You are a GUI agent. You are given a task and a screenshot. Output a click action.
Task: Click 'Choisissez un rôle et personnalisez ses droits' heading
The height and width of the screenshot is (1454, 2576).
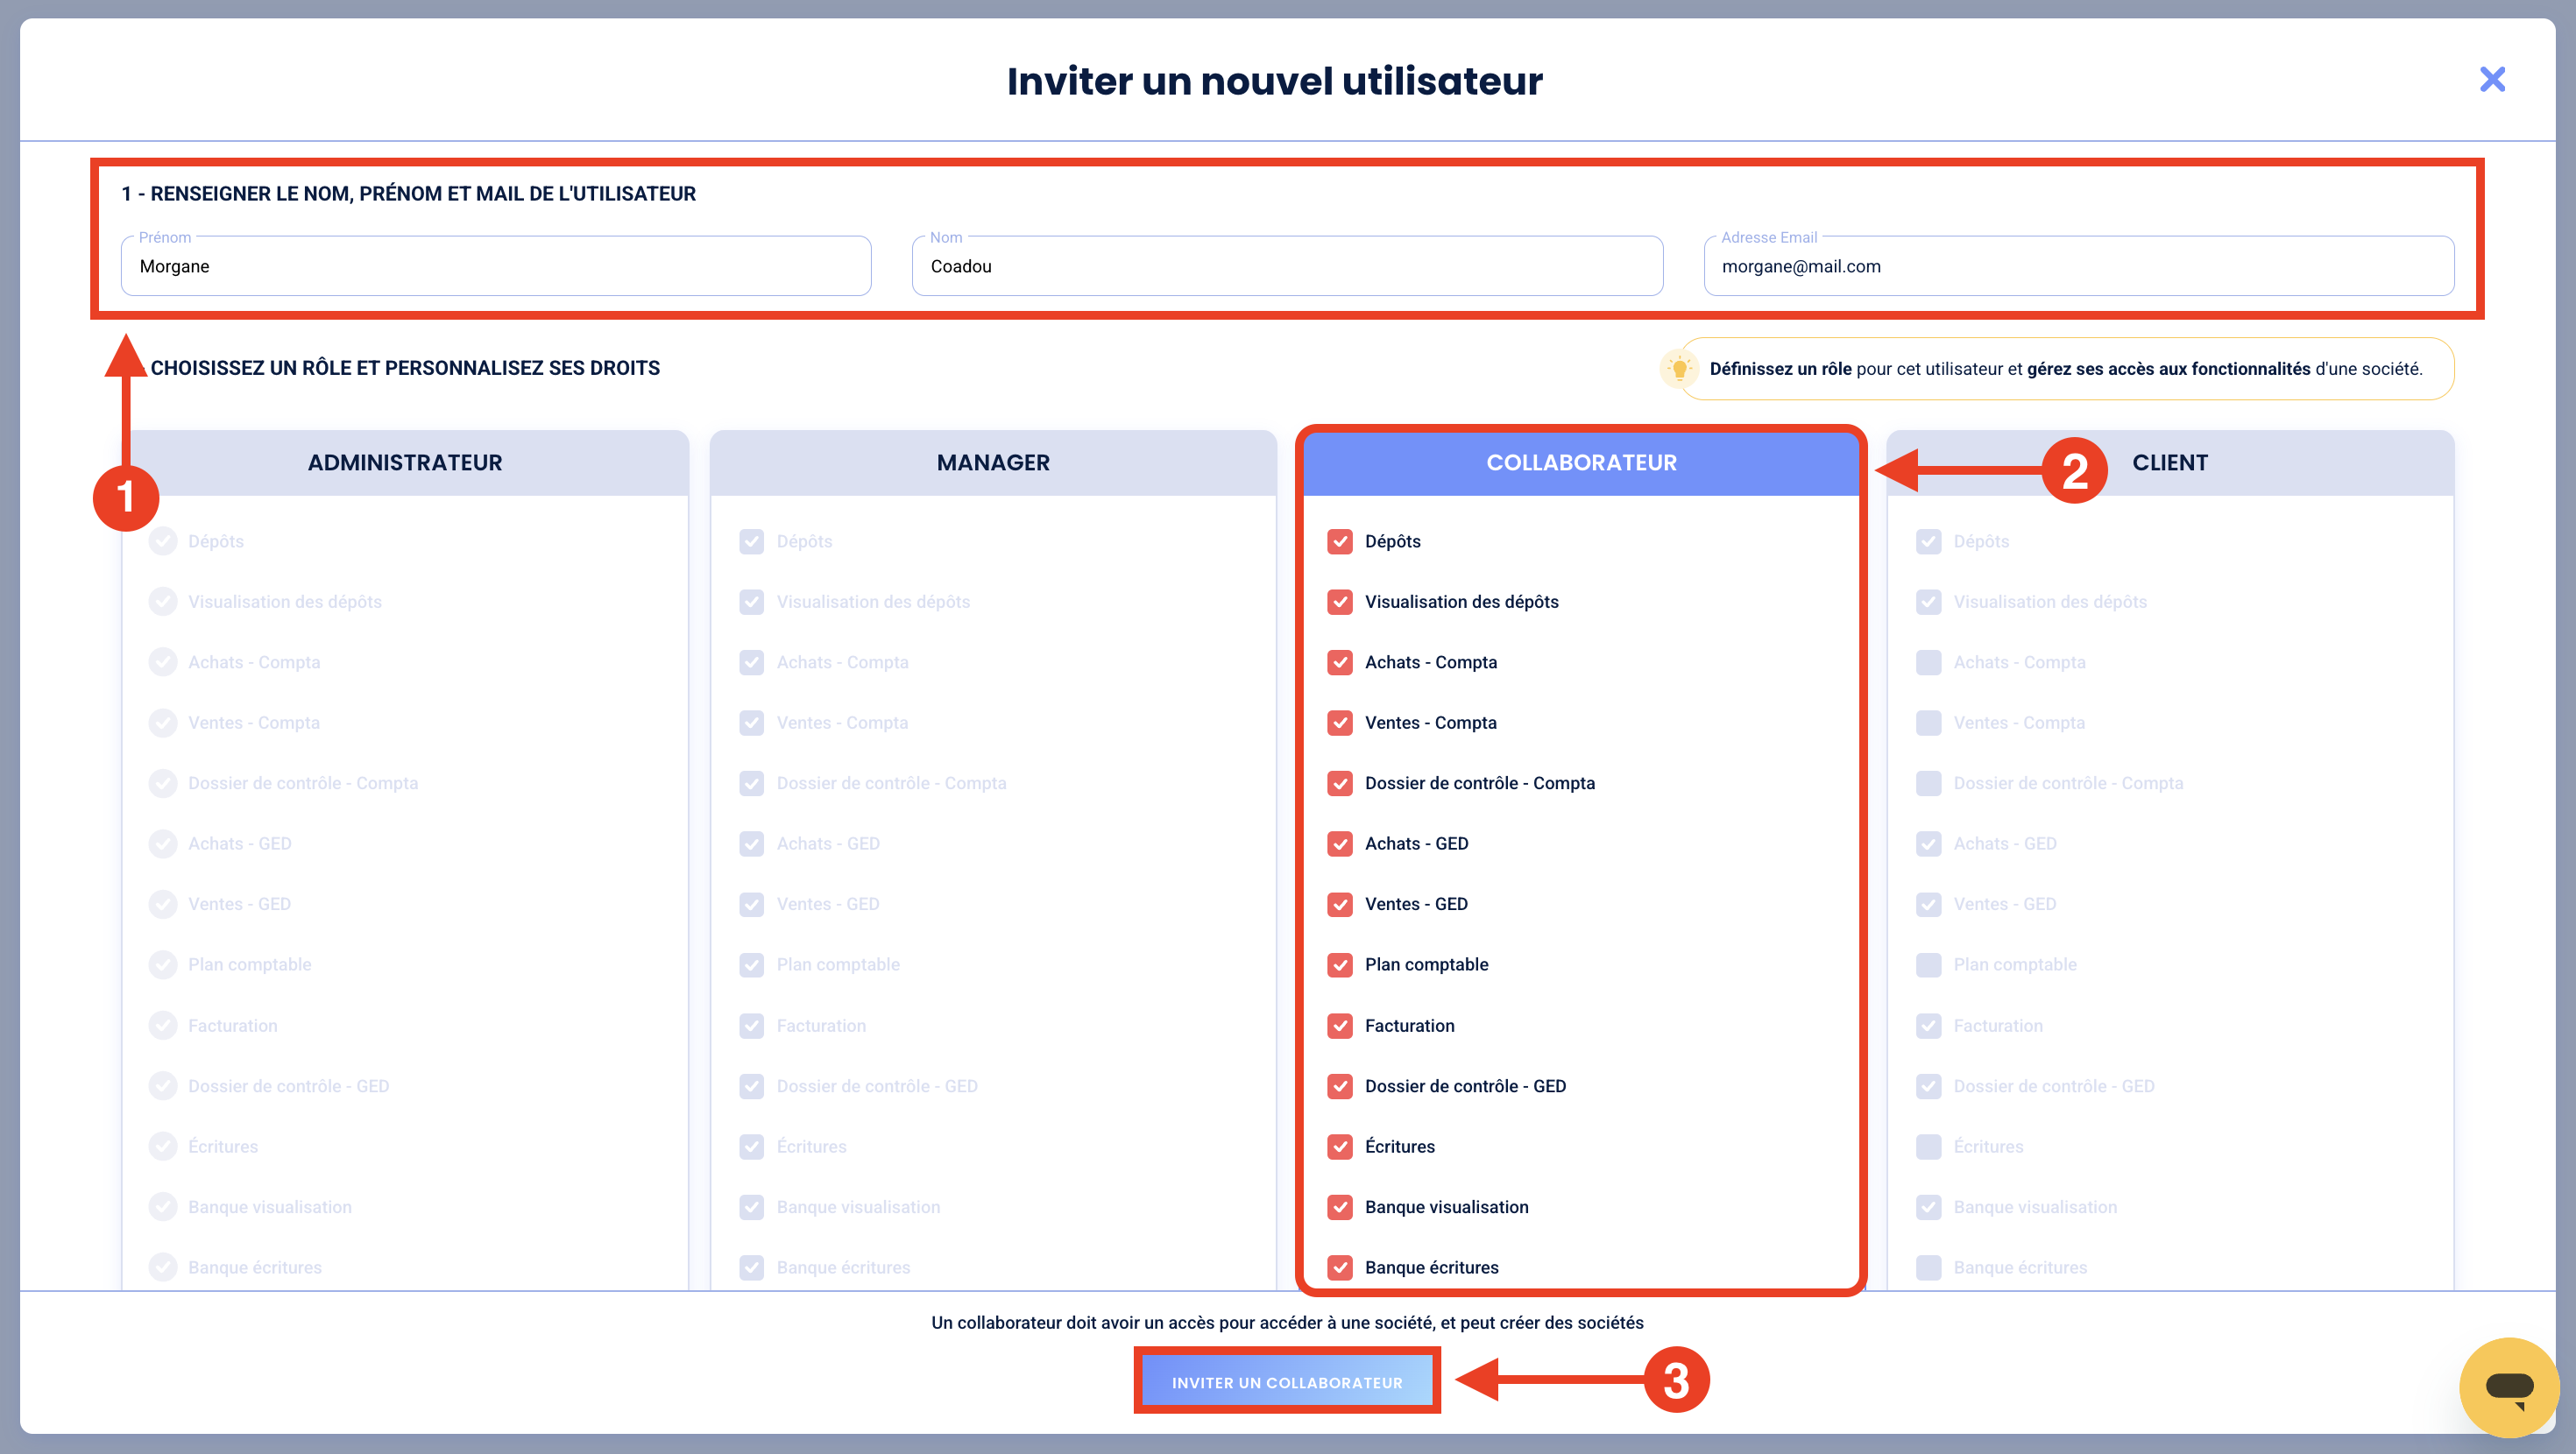[x=405, y=368]
